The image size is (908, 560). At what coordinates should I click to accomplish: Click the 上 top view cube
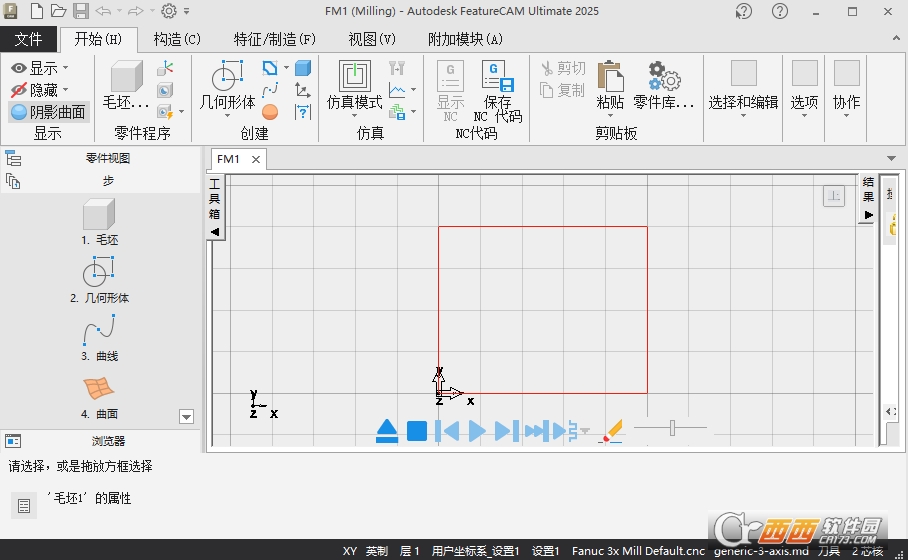[834, 196]
